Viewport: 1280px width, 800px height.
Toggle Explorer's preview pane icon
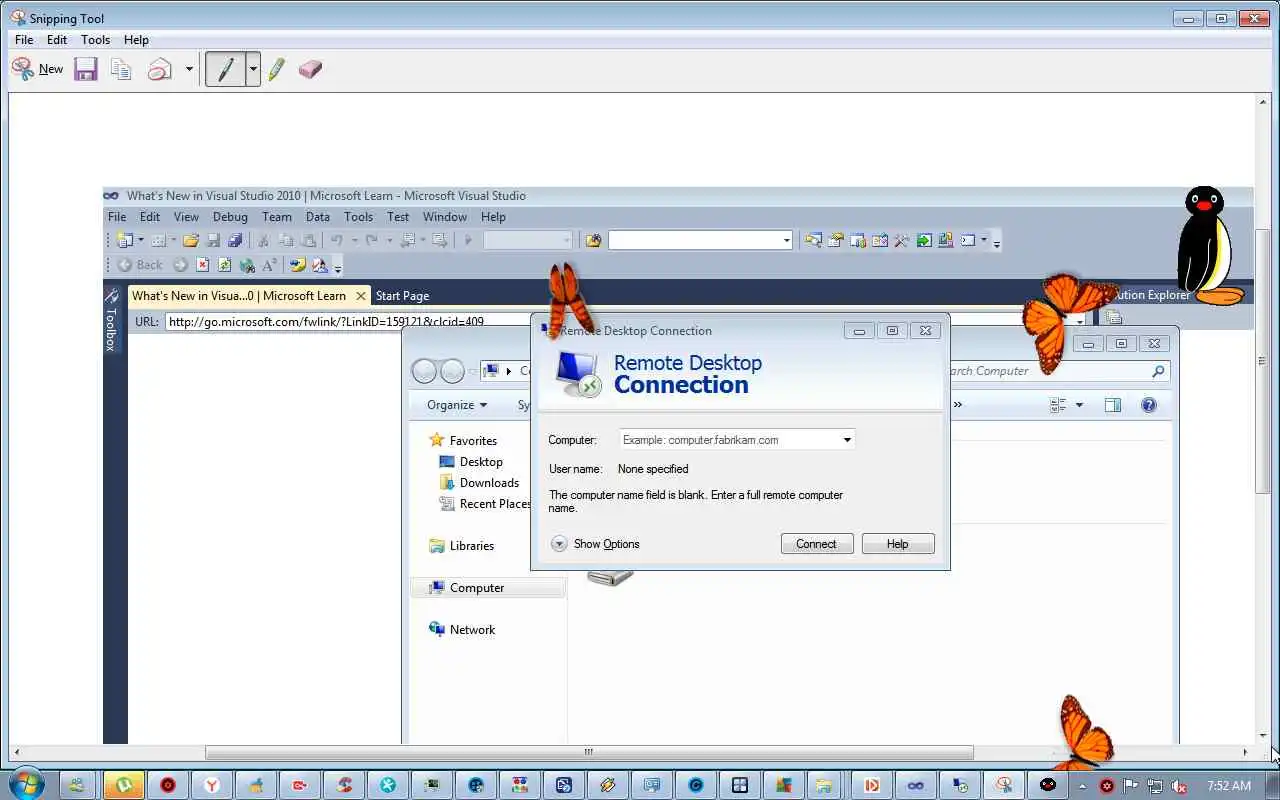(x=1112, y=405)
